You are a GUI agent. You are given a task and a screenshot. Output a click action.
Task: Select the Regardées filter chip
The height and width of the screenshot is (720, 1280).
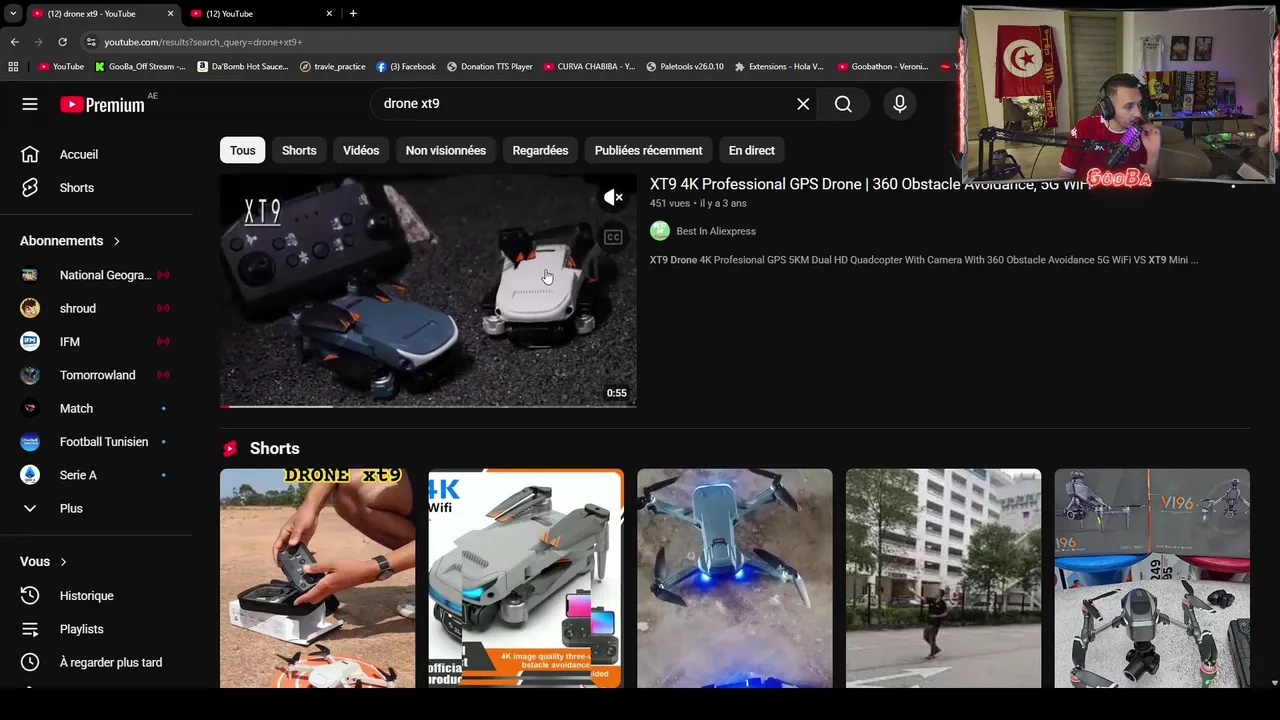tap(540, 150)
